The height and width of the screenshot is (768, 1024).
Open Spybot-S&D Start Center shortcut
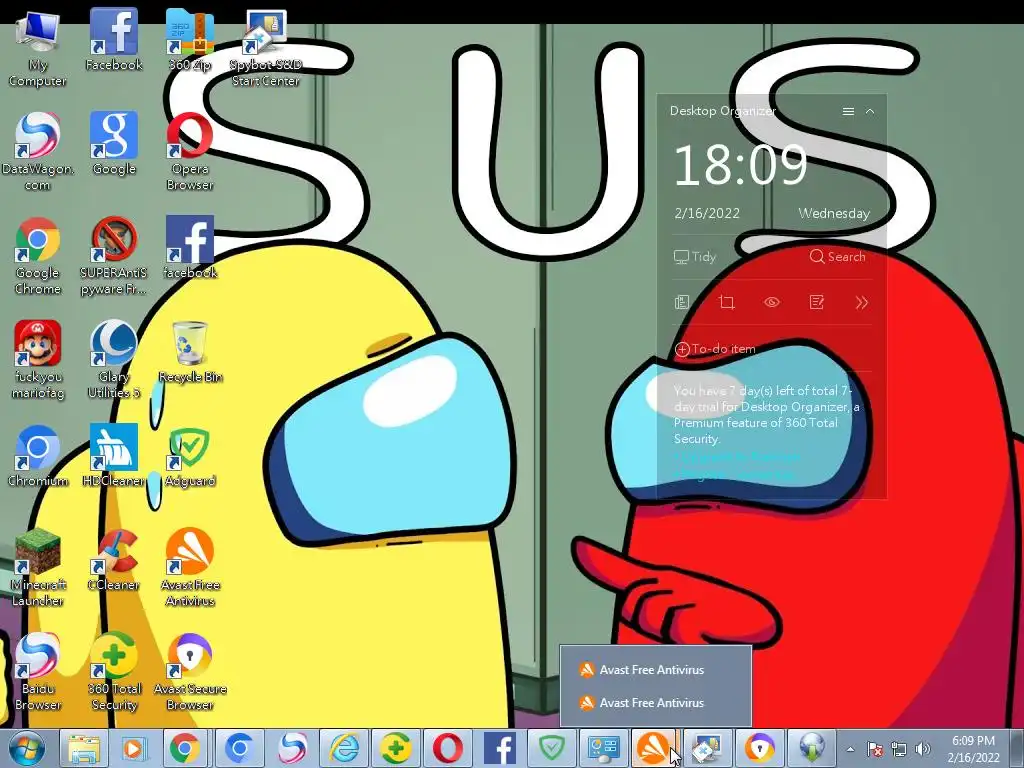[265, 49]
